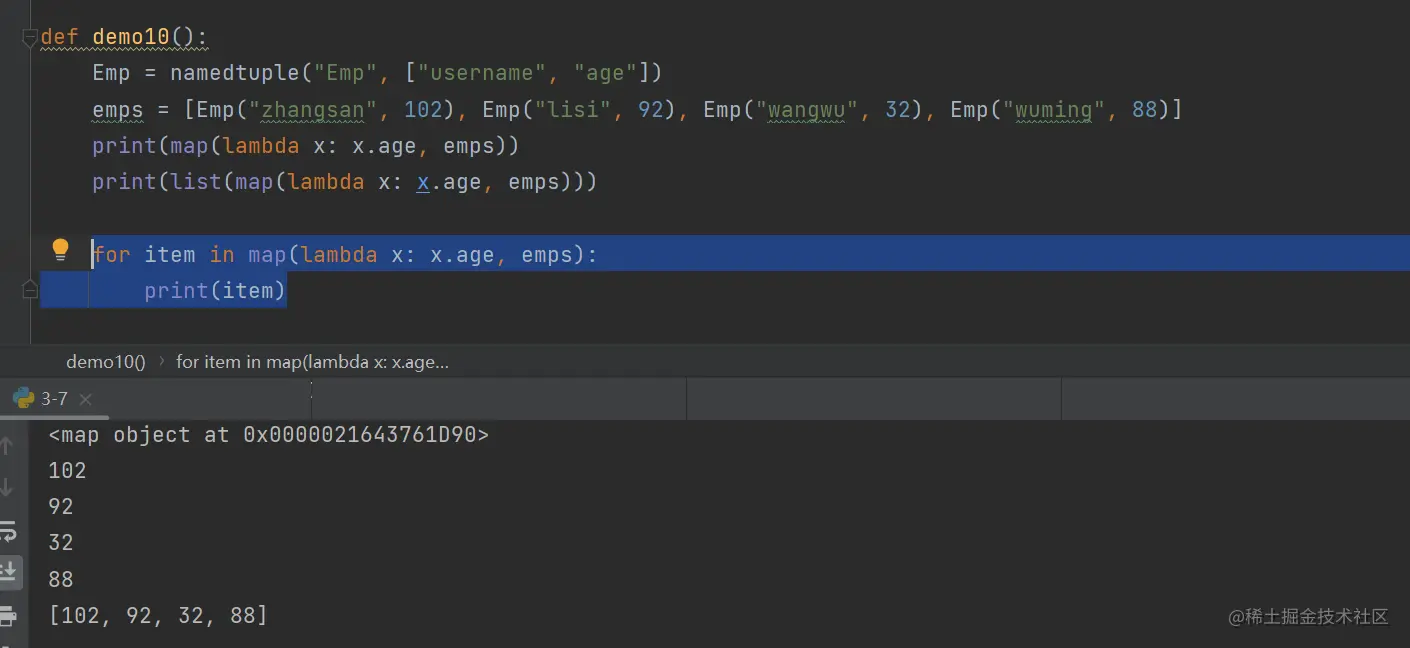
Task: Click the map object output line
Action: [x=269, y=434]
